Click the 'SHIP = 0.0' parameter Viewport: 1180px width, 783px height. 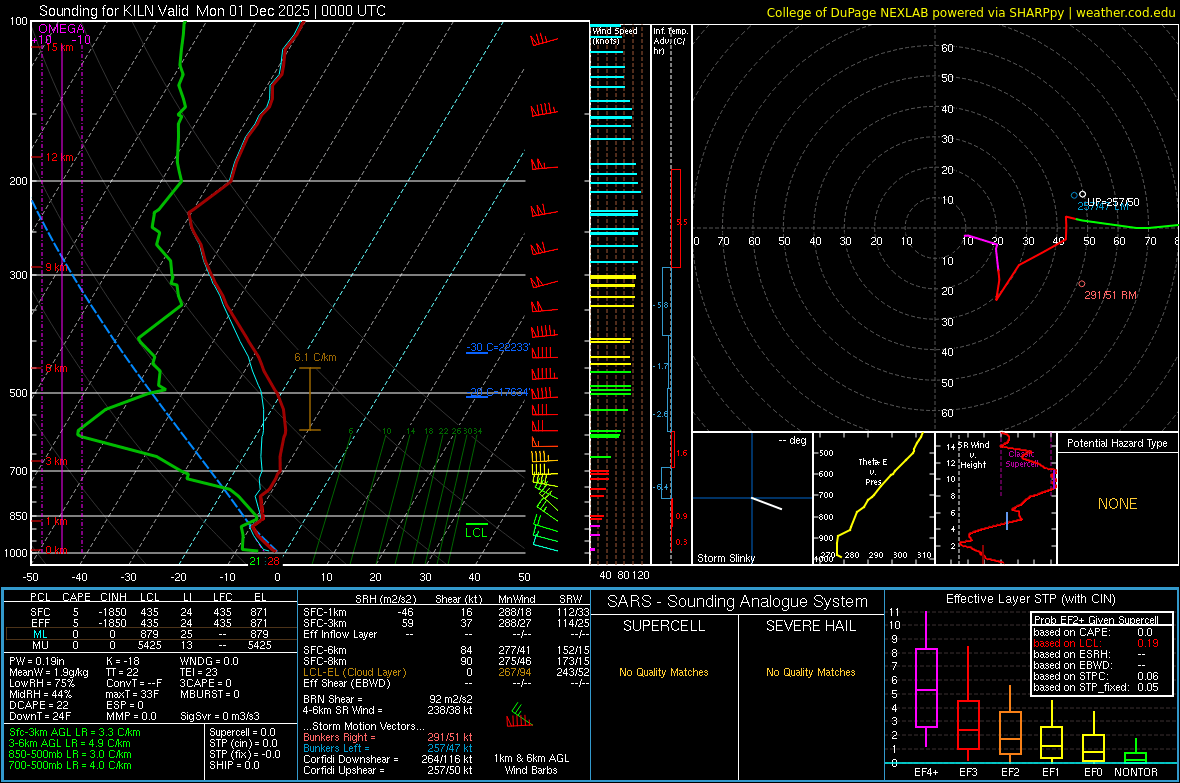pyautogui.click(x=234, y=765)
